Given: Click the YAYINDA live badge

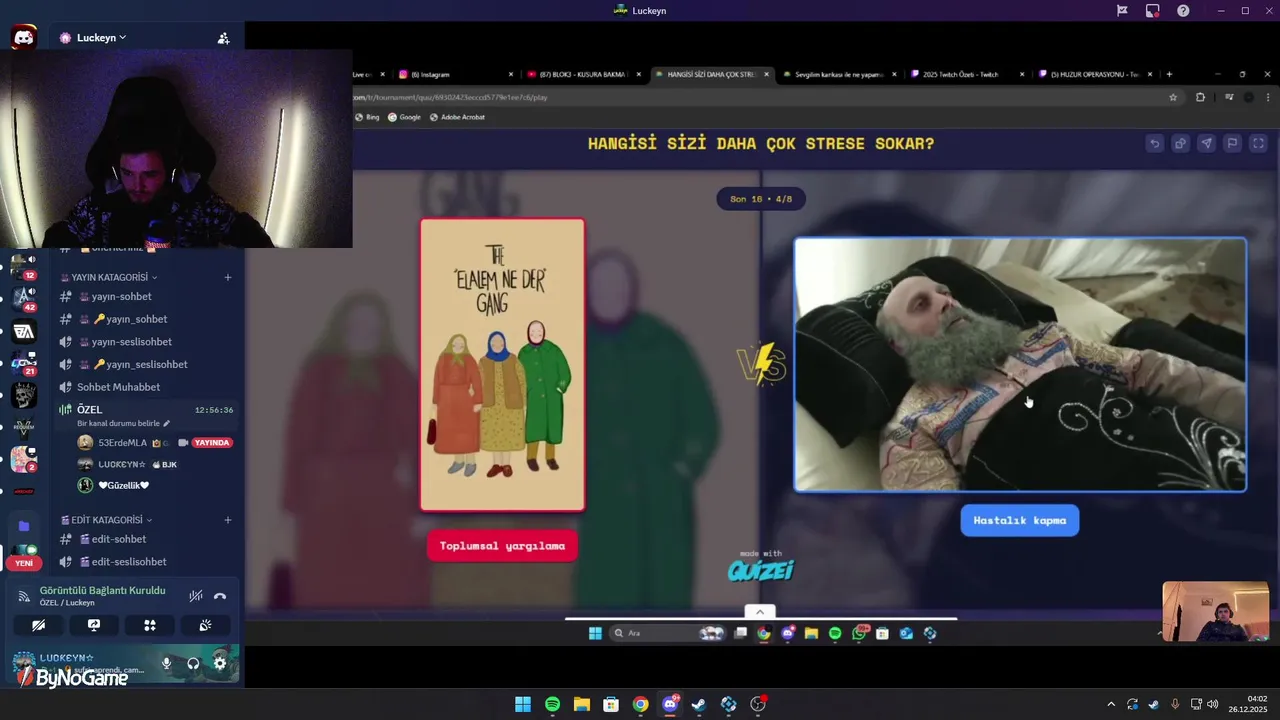Looking at the screenshot, I should pyautogui.click(x=212, y=442).
